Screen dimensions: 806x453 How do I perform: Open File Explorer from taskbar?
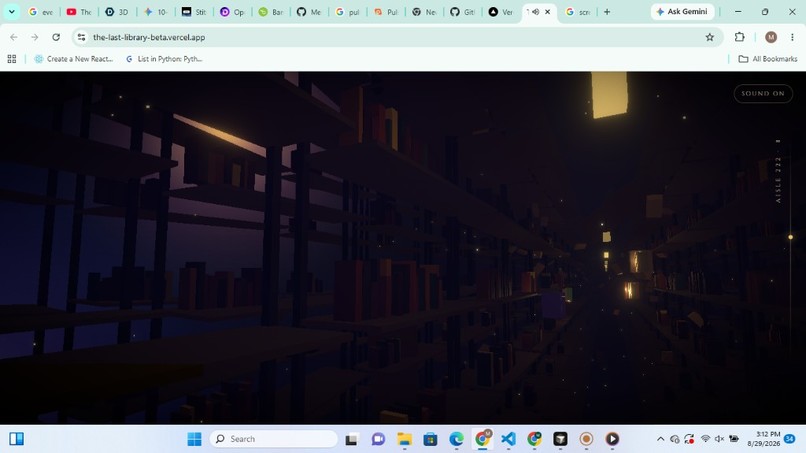[x=405, y=439]
